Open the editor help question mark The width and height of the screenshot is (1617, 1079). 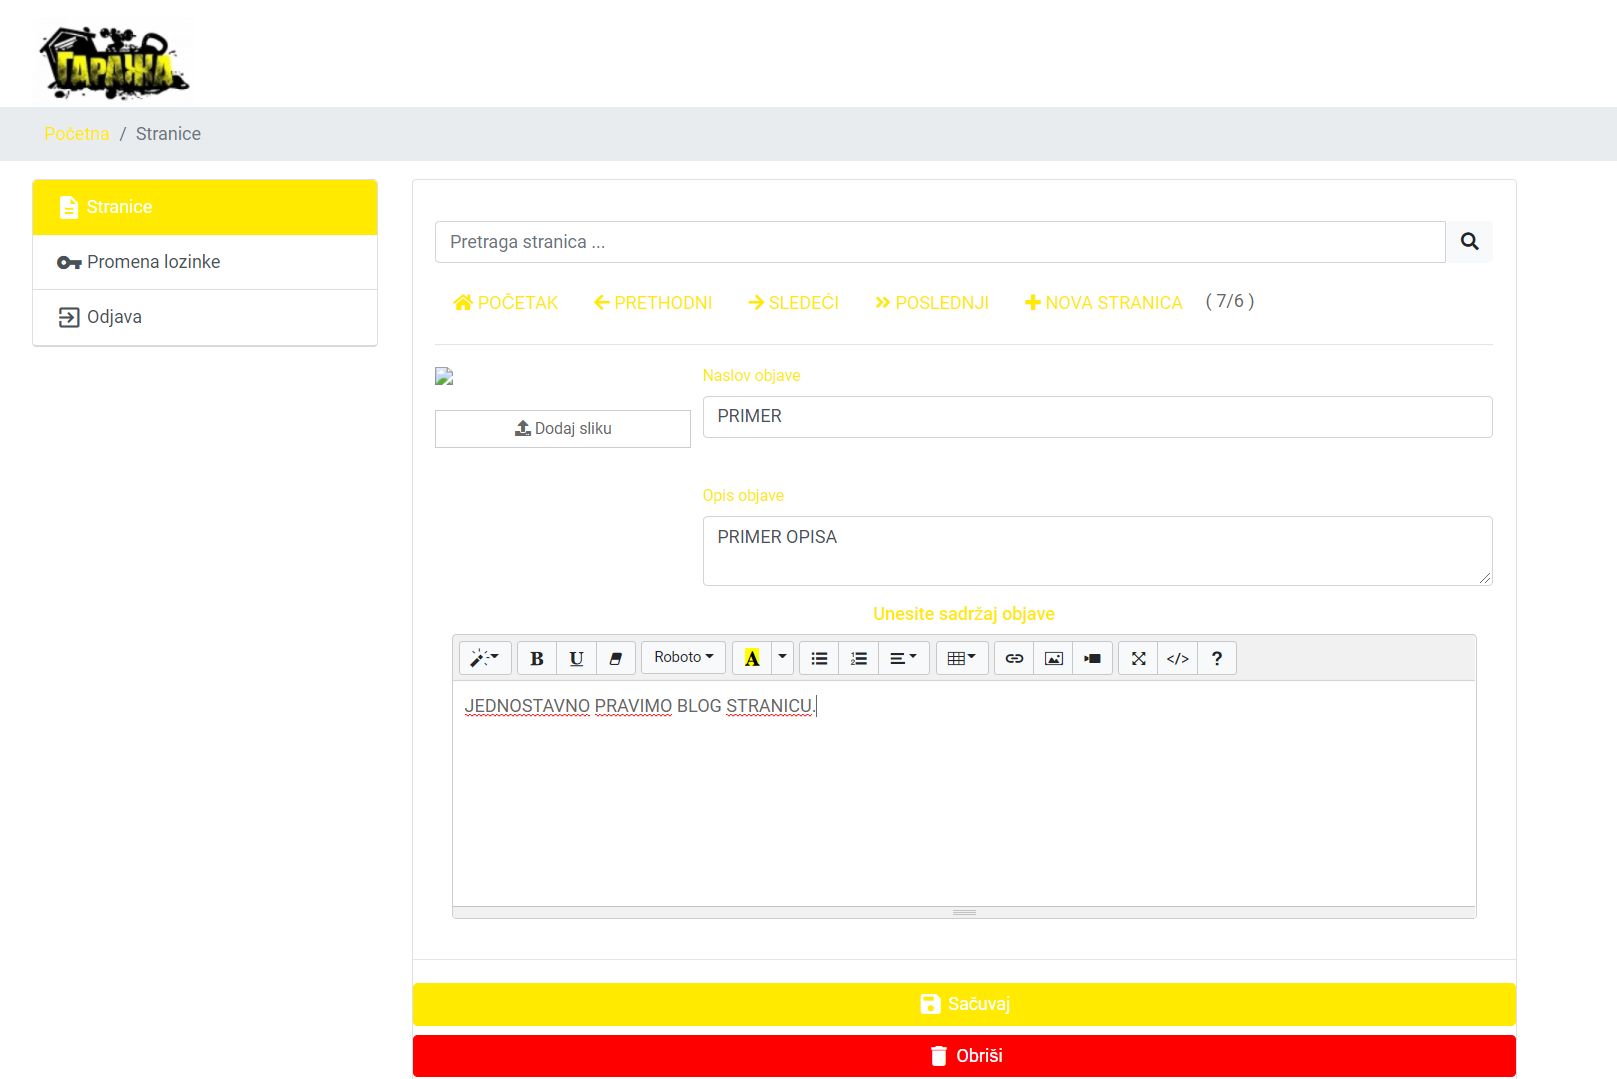[x=1217, y=658]
